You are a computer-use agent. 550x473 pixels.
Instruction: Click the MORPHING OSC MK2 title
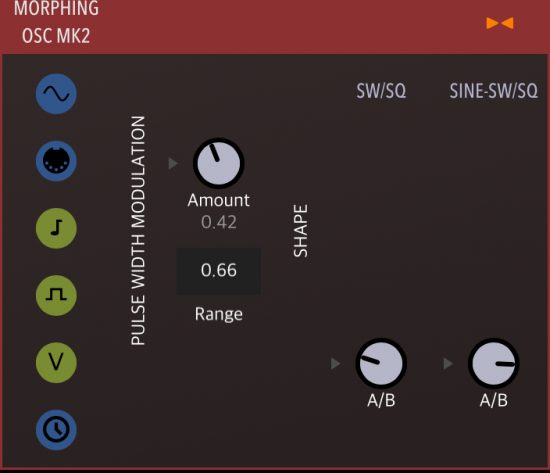(x=56, y=22)
